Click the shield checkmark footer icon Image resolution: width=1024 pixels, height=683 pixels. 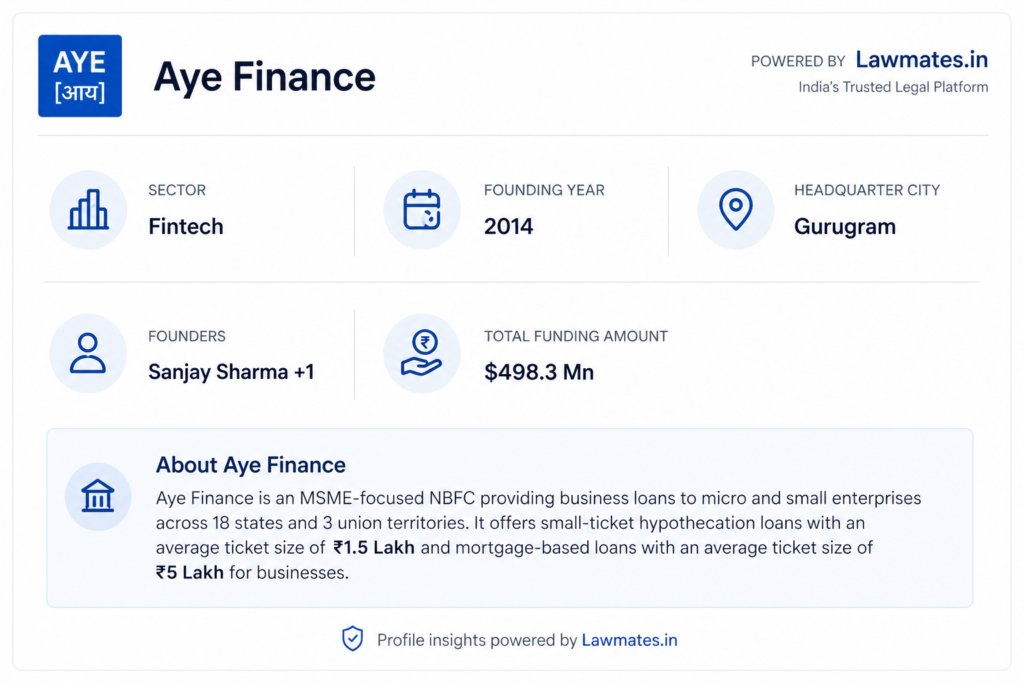point(353,639)
